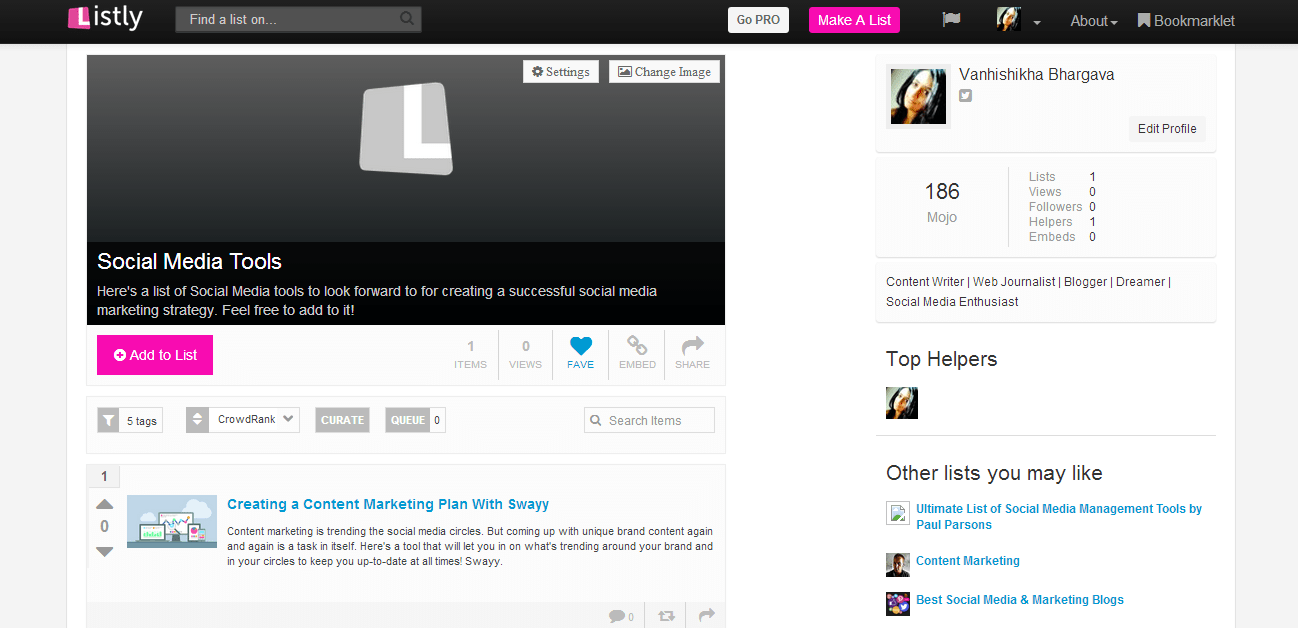Click the Followers stat row
Image resolution: width=1298 pixels, height=628 pixels.
pyautogui.click(x=1062, y=207)
